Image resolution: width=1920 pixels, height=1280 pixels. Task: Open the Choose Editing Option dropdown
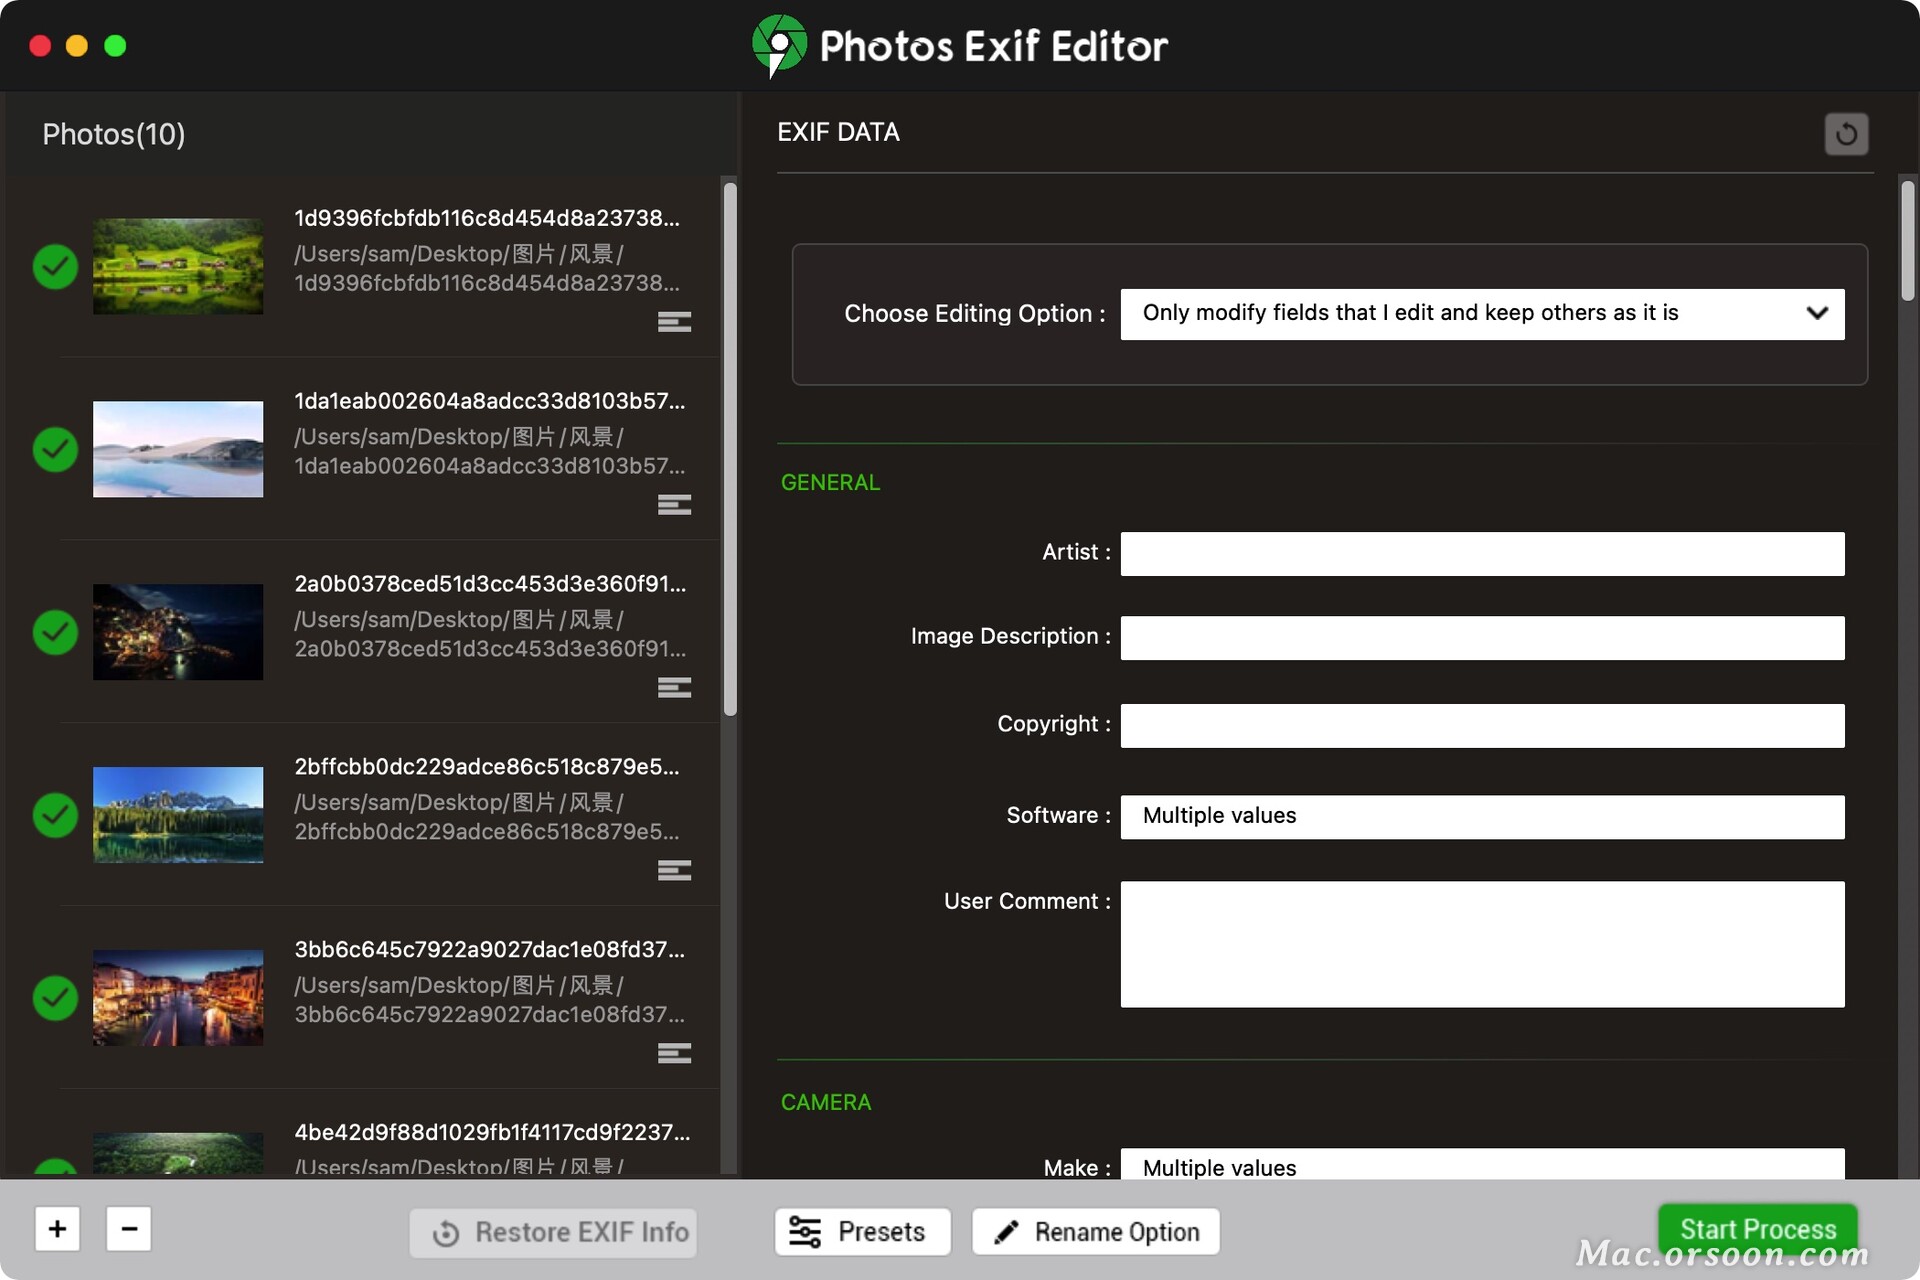[x=1480, y=314]
